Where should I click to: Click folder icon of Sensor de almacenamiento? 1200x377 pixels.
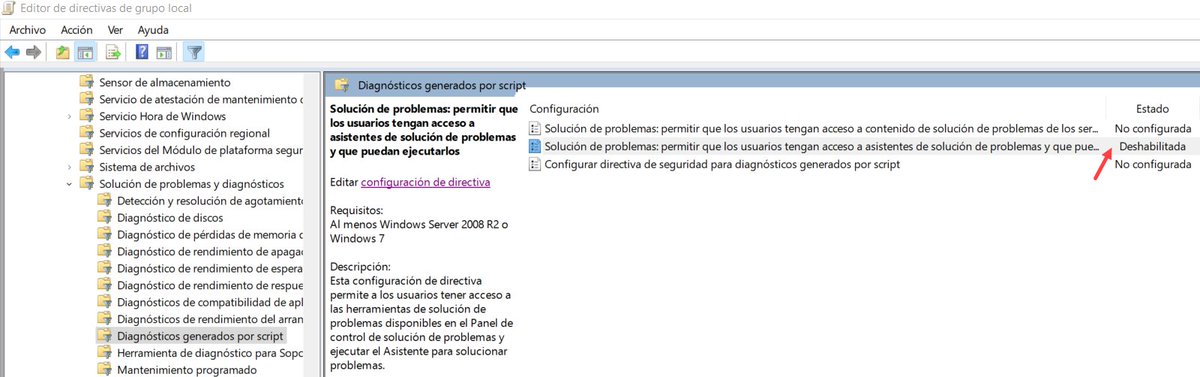[x=87, y=82]
